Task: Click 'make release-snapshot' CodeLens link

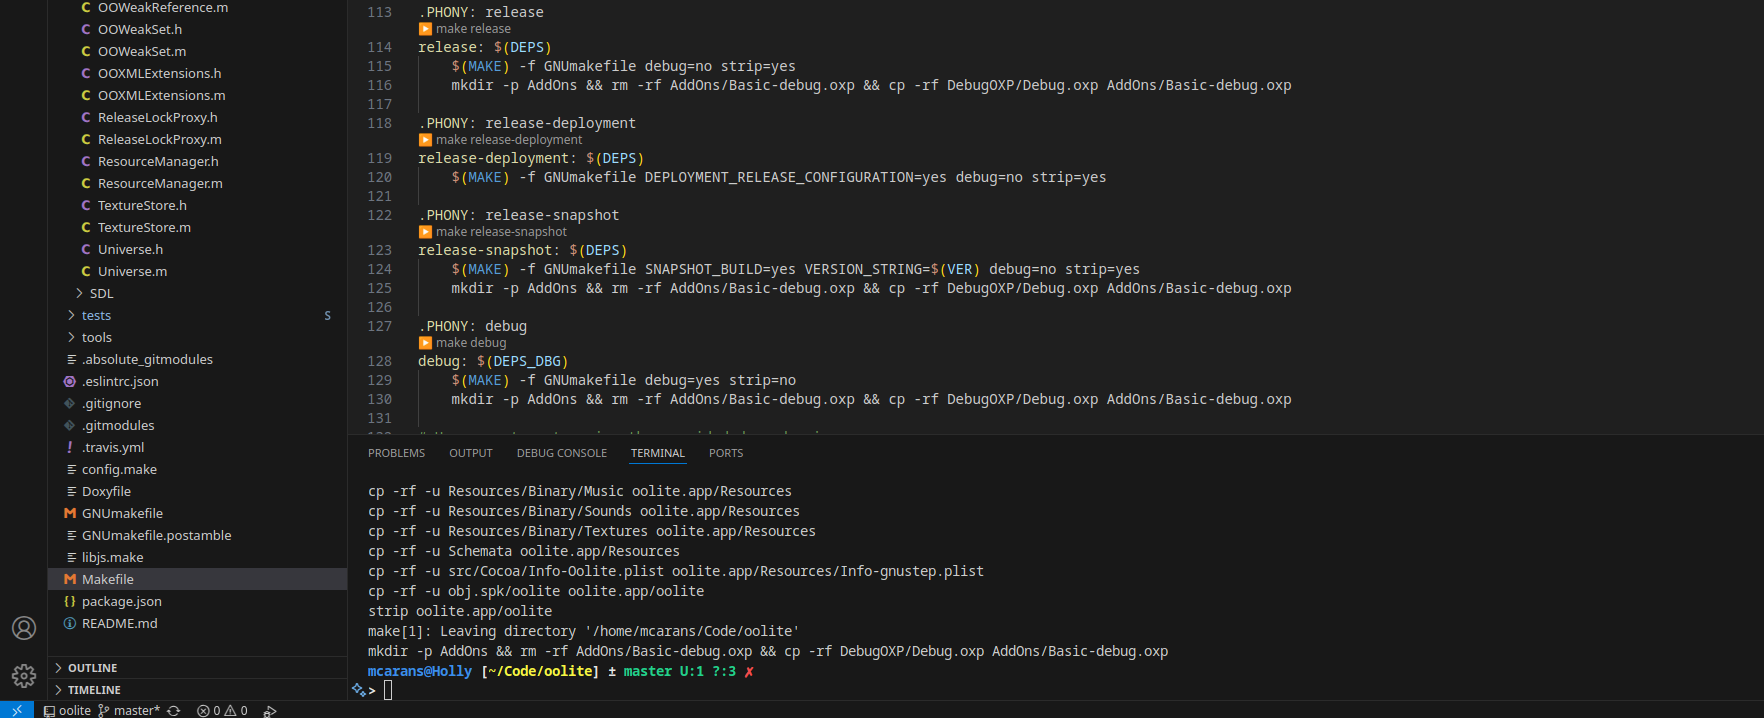Action: click(x=501, y=232)
